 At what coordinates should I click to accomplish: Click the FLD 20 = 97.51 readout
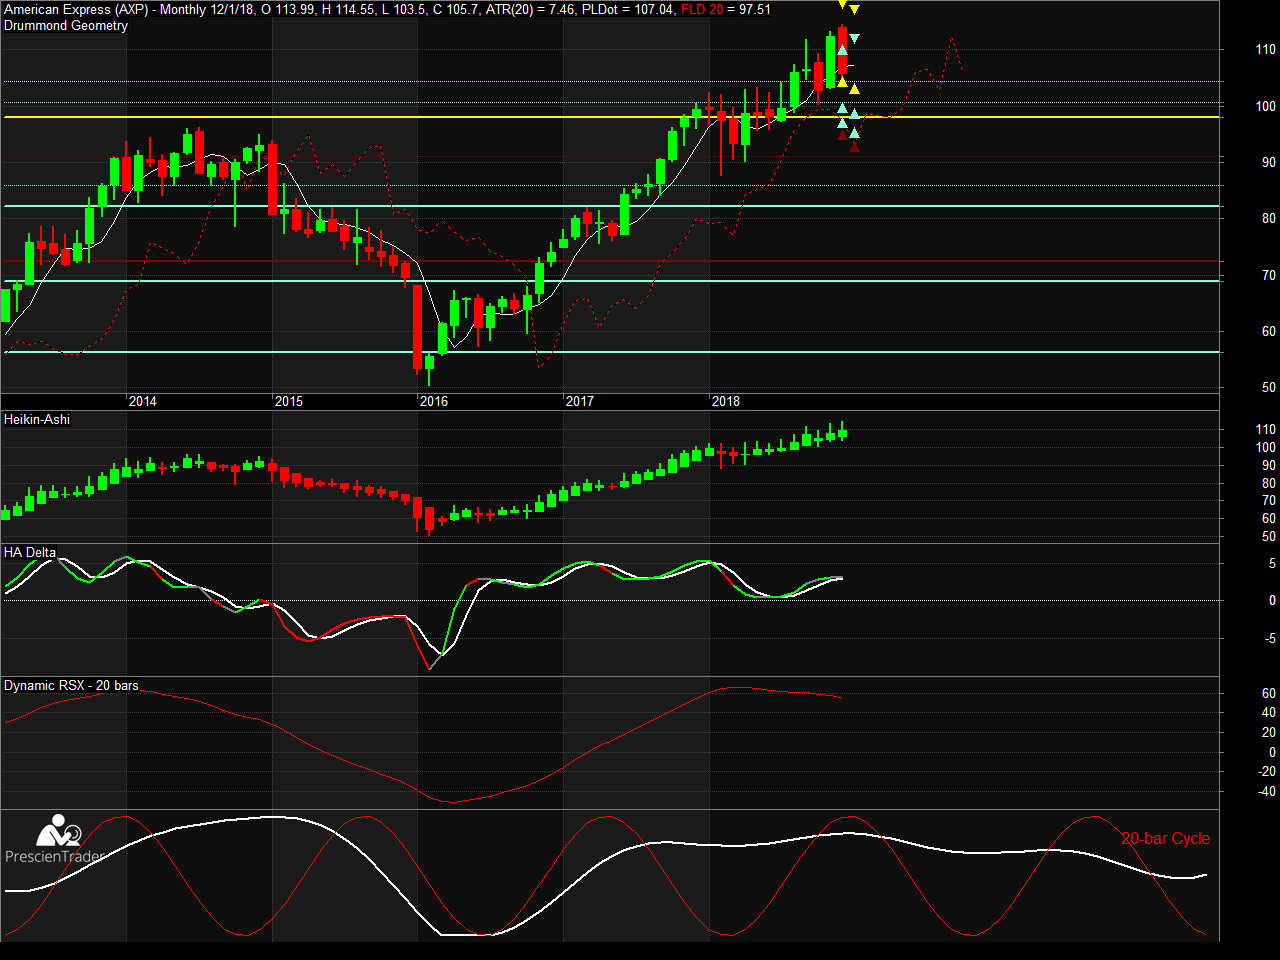[726, 10]
